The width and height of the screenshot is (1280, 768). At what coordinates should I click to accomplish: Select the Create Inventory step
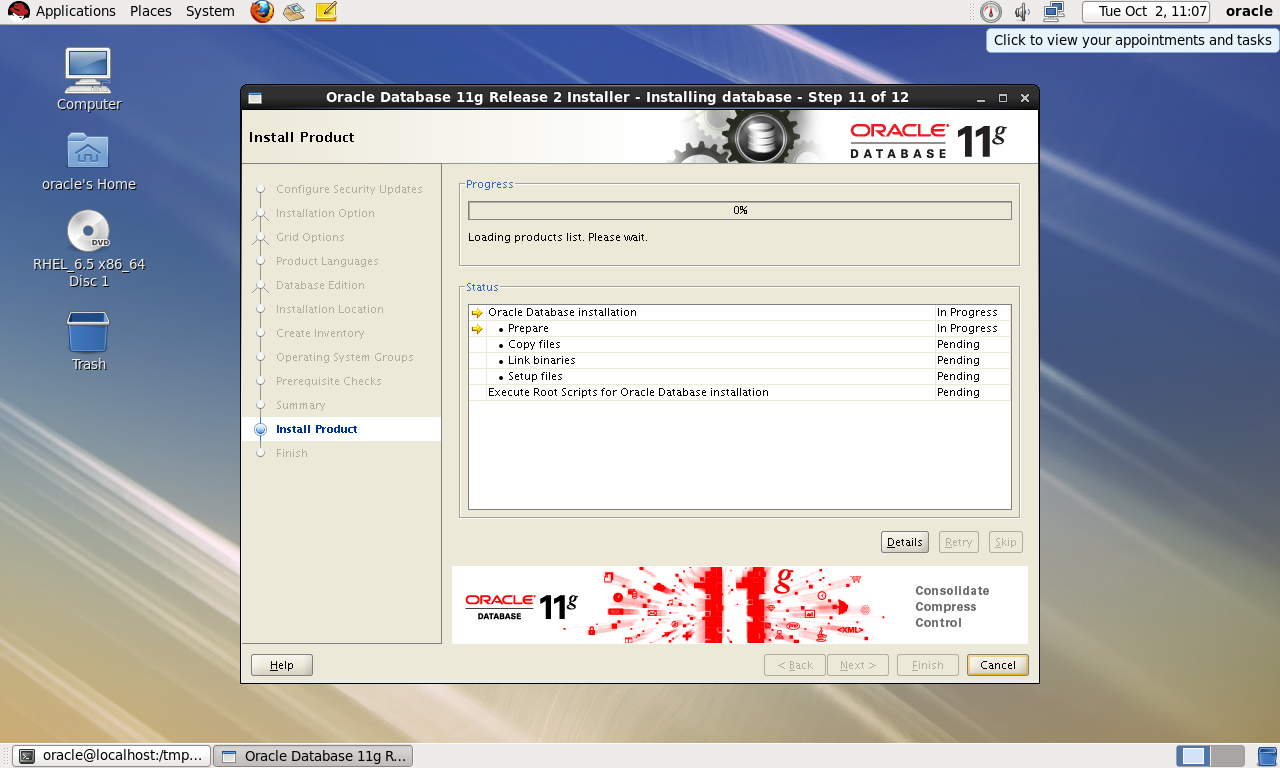pos(320,333)
